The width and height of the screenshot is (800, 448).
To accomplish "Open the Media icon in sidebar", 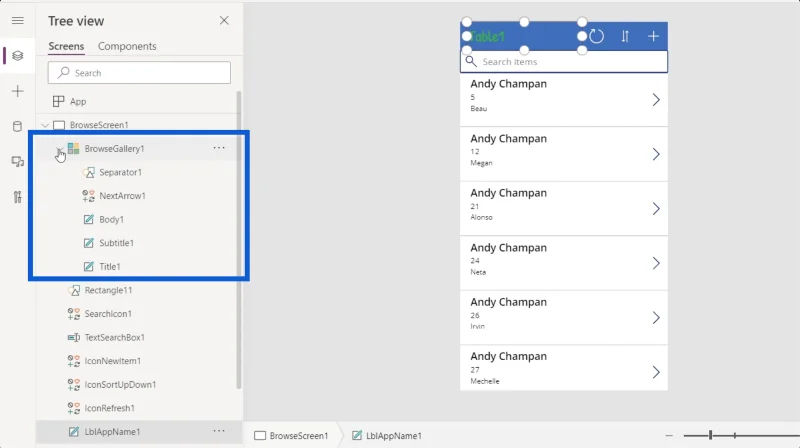I will 17,162.
